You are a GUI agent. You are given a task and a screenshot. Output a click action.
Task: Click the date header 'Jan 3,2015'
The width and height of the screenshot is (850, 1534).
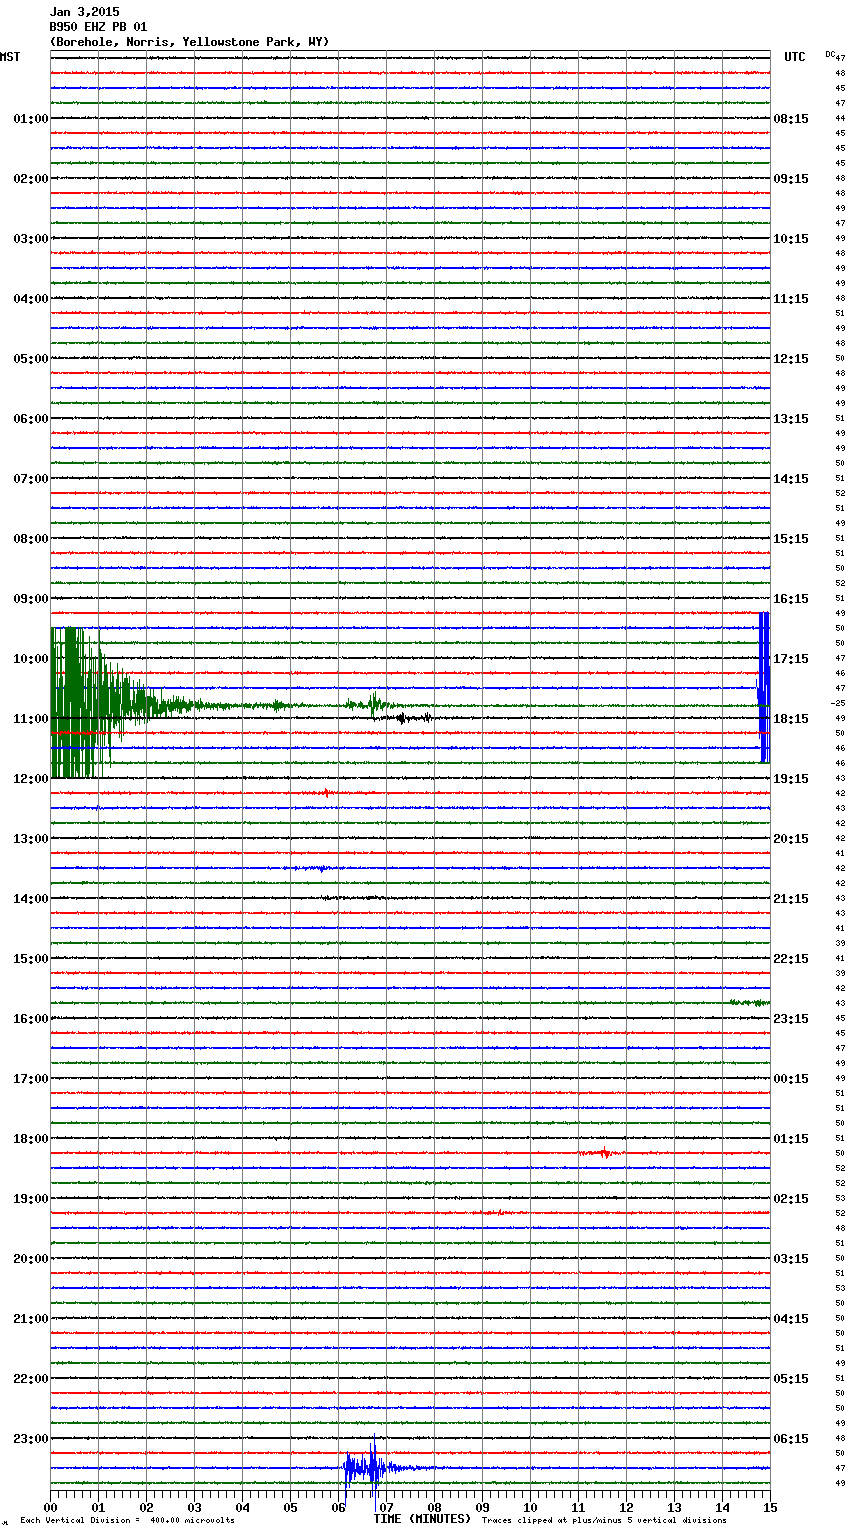click(x=84, y=12)
